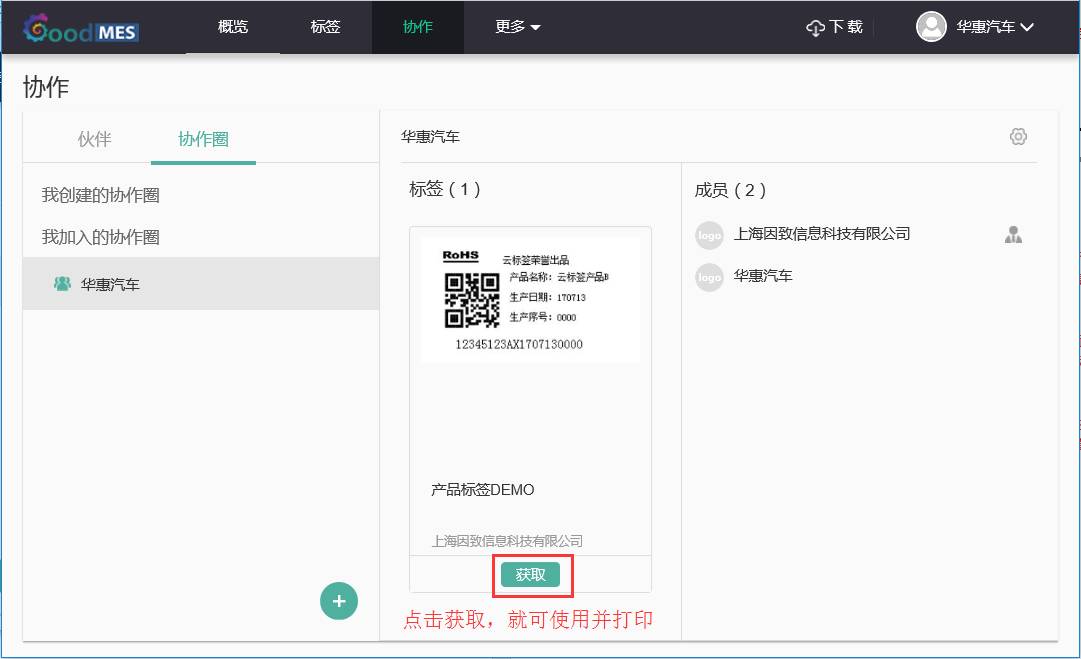Click logo avatar of member 华惠汽车
1081x659 pixels.
[709, 277]
